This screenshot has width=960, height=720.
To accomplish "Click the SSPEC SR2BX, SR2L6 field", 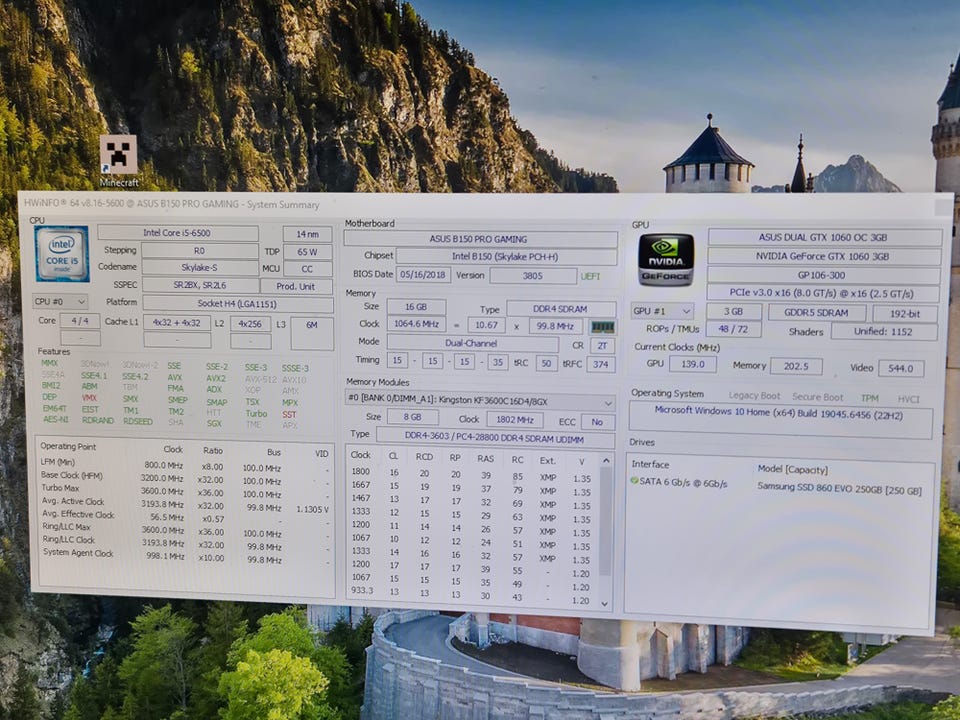I will pyautogui.click(x=200, y=285).
